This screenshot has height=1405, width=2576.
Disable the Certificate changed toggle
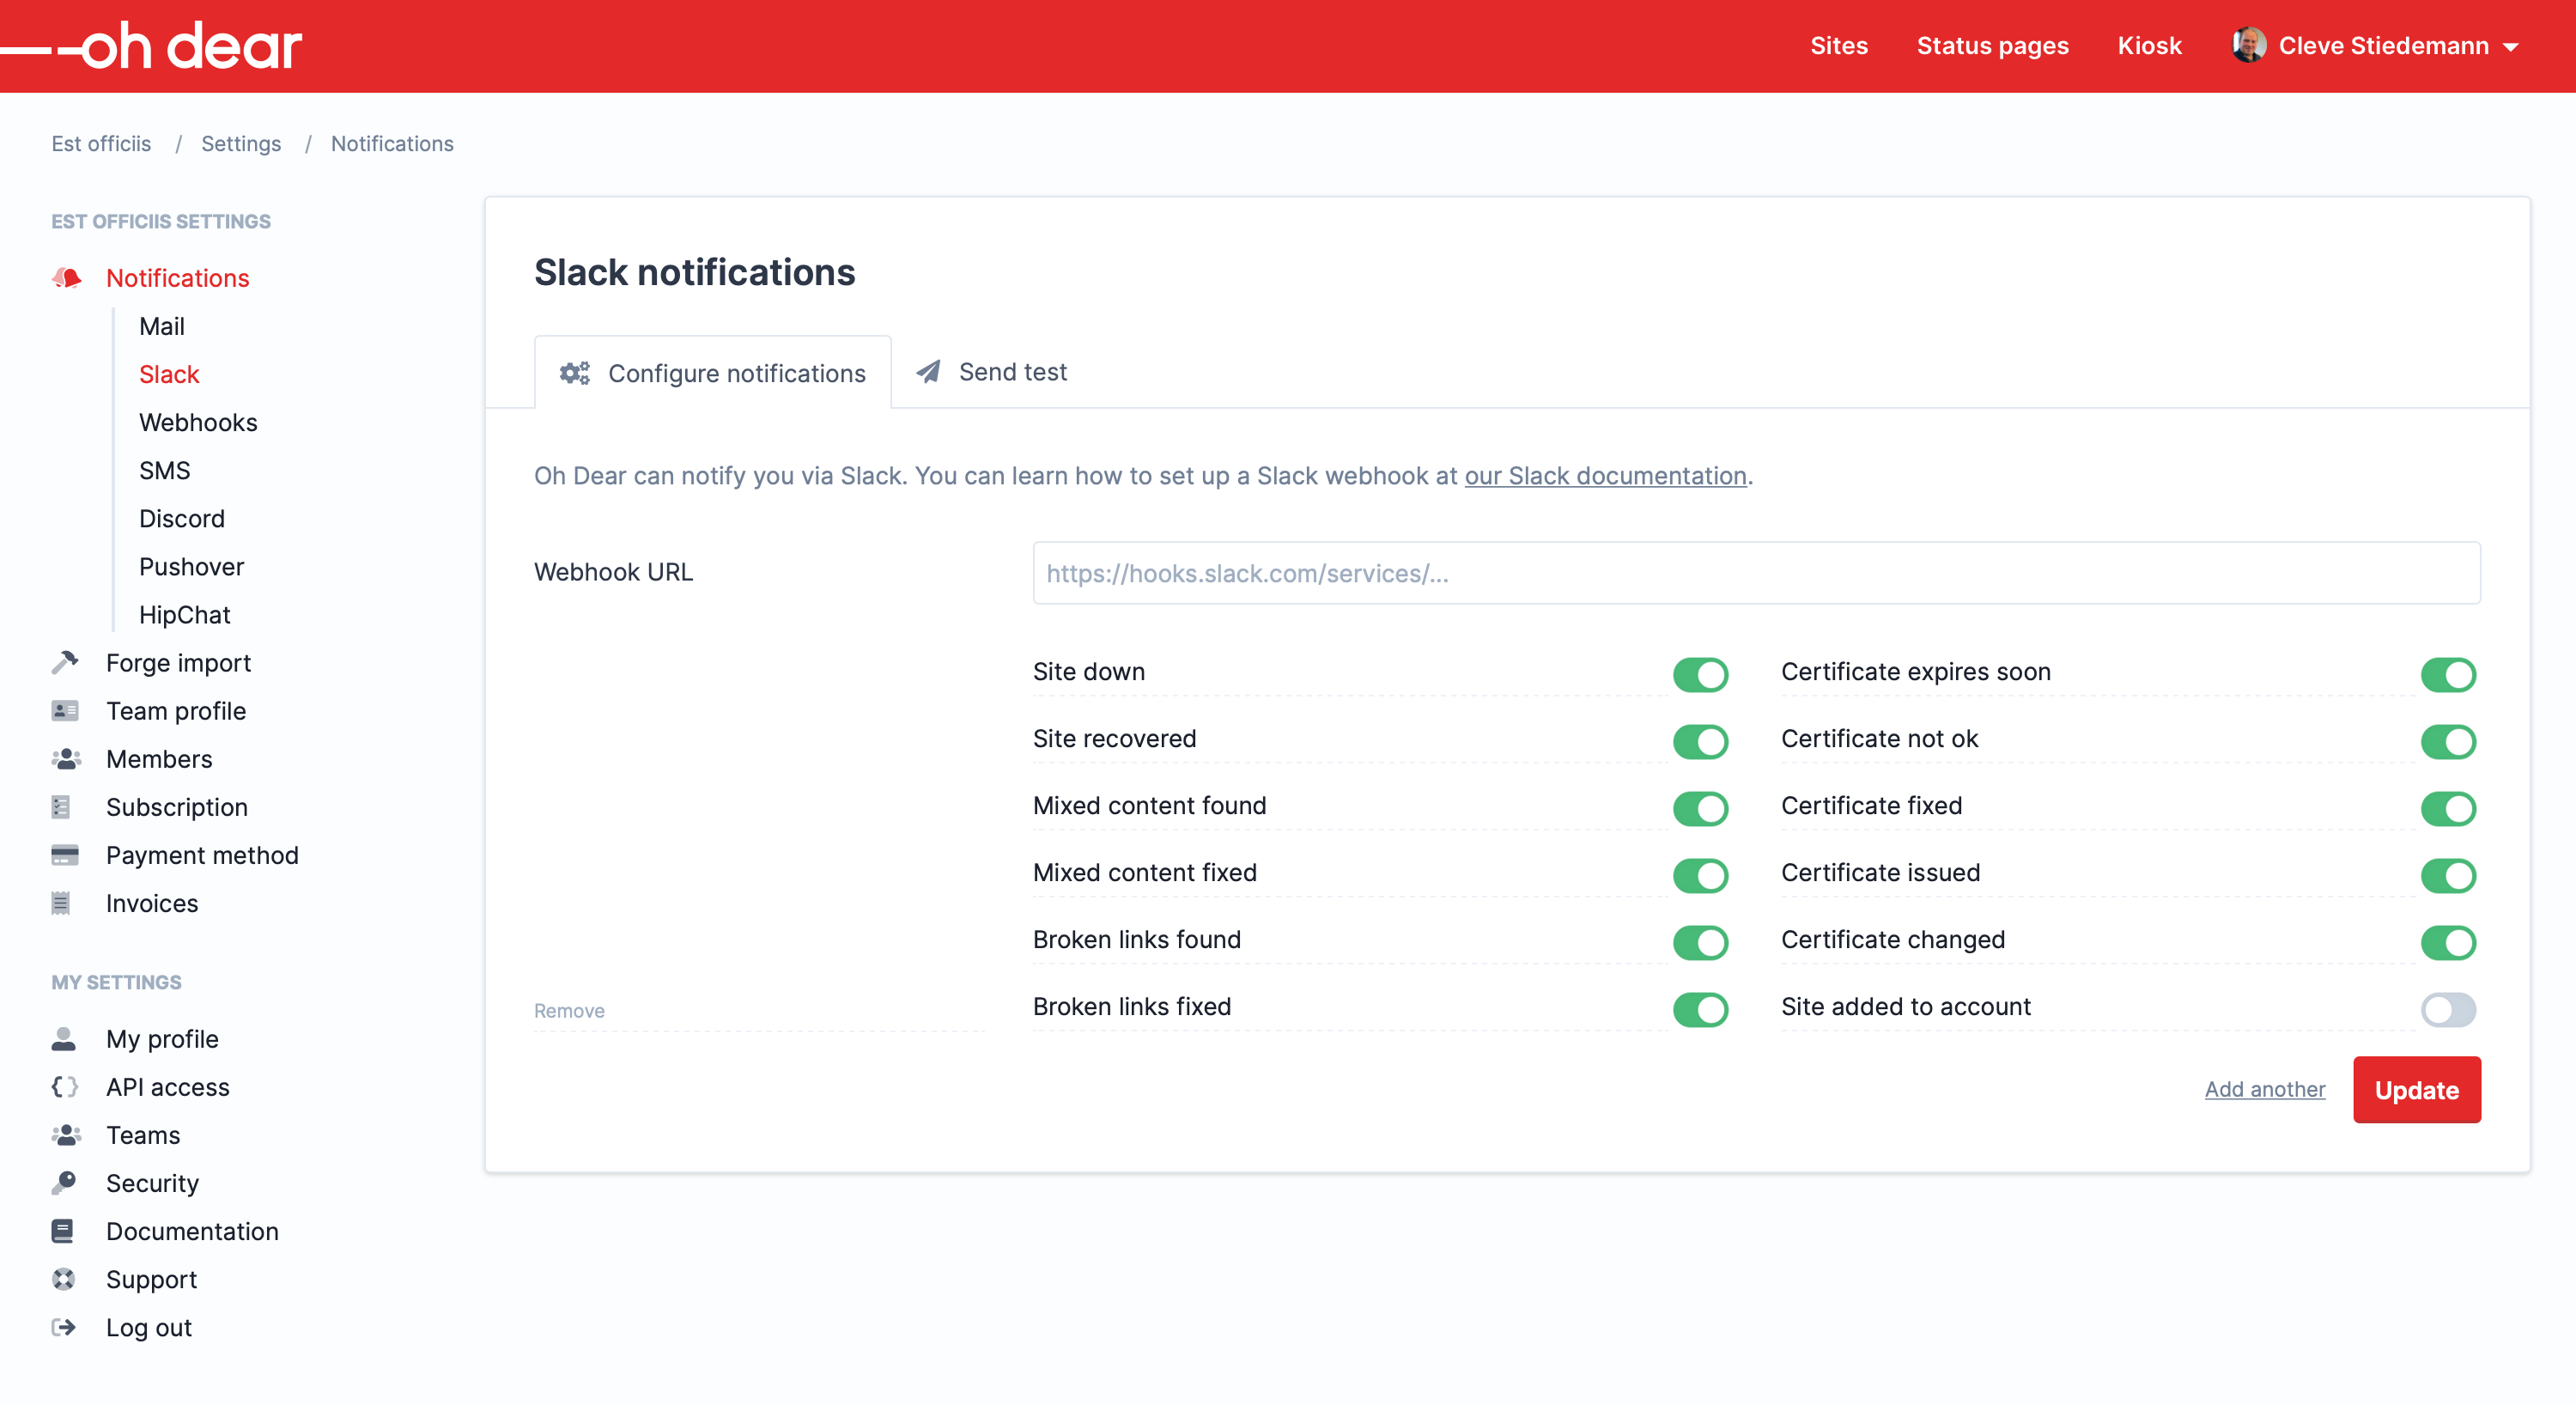pyautogui.click(x=2448, y=942)
